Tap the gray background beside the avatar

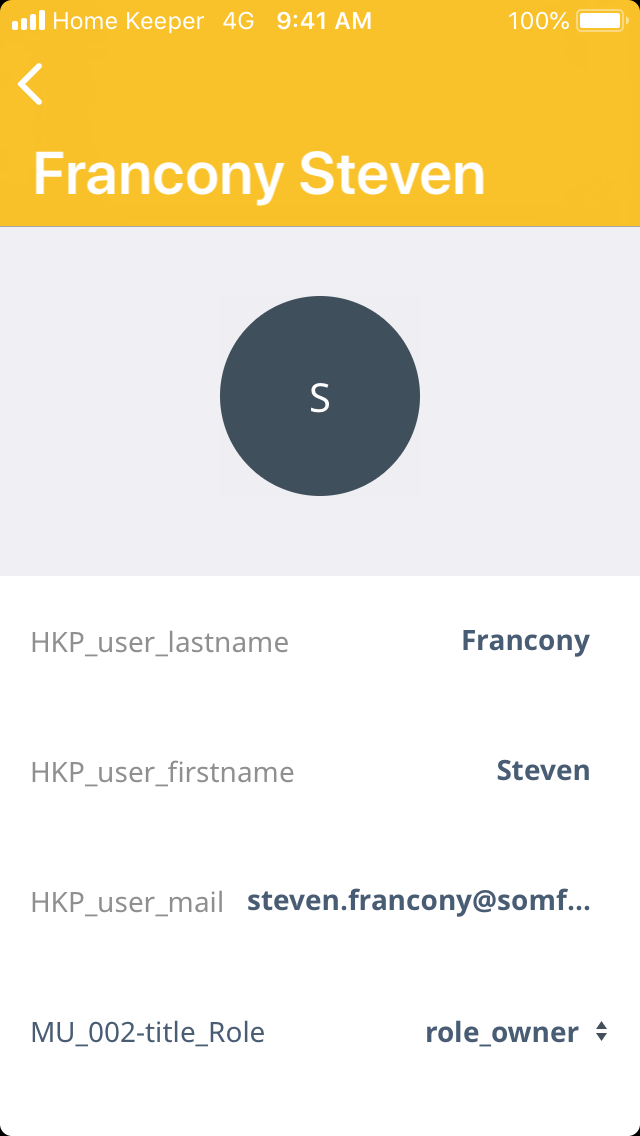click(x=110, y=400)
